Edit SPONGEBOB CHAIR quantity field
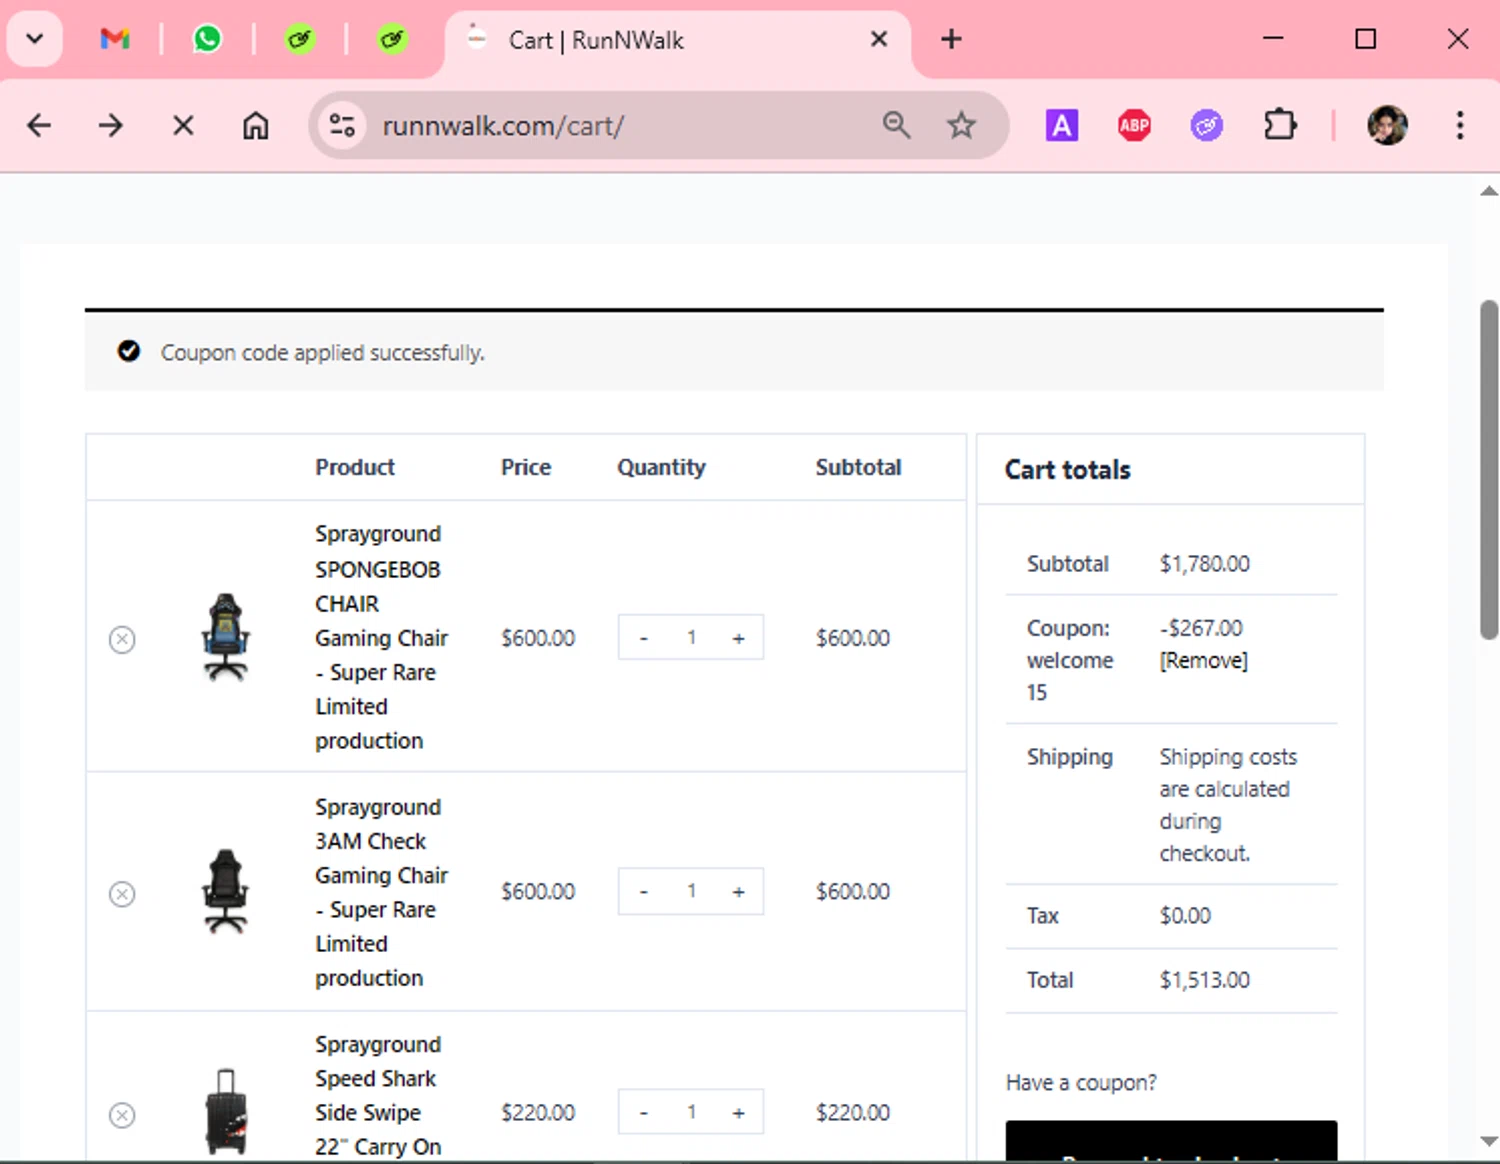Image resolution: width=1500 pixels, height=1164 pixels. (691, 638)
